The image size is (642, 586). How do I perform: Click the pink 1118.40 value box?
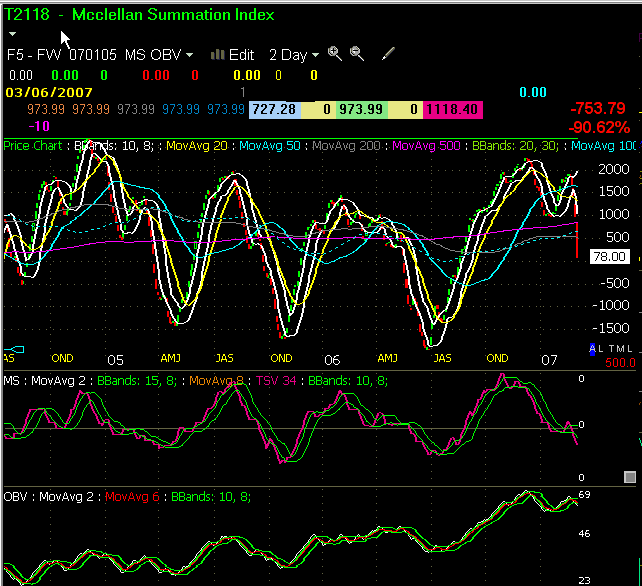pyautogui.click(x=454, y=108)
